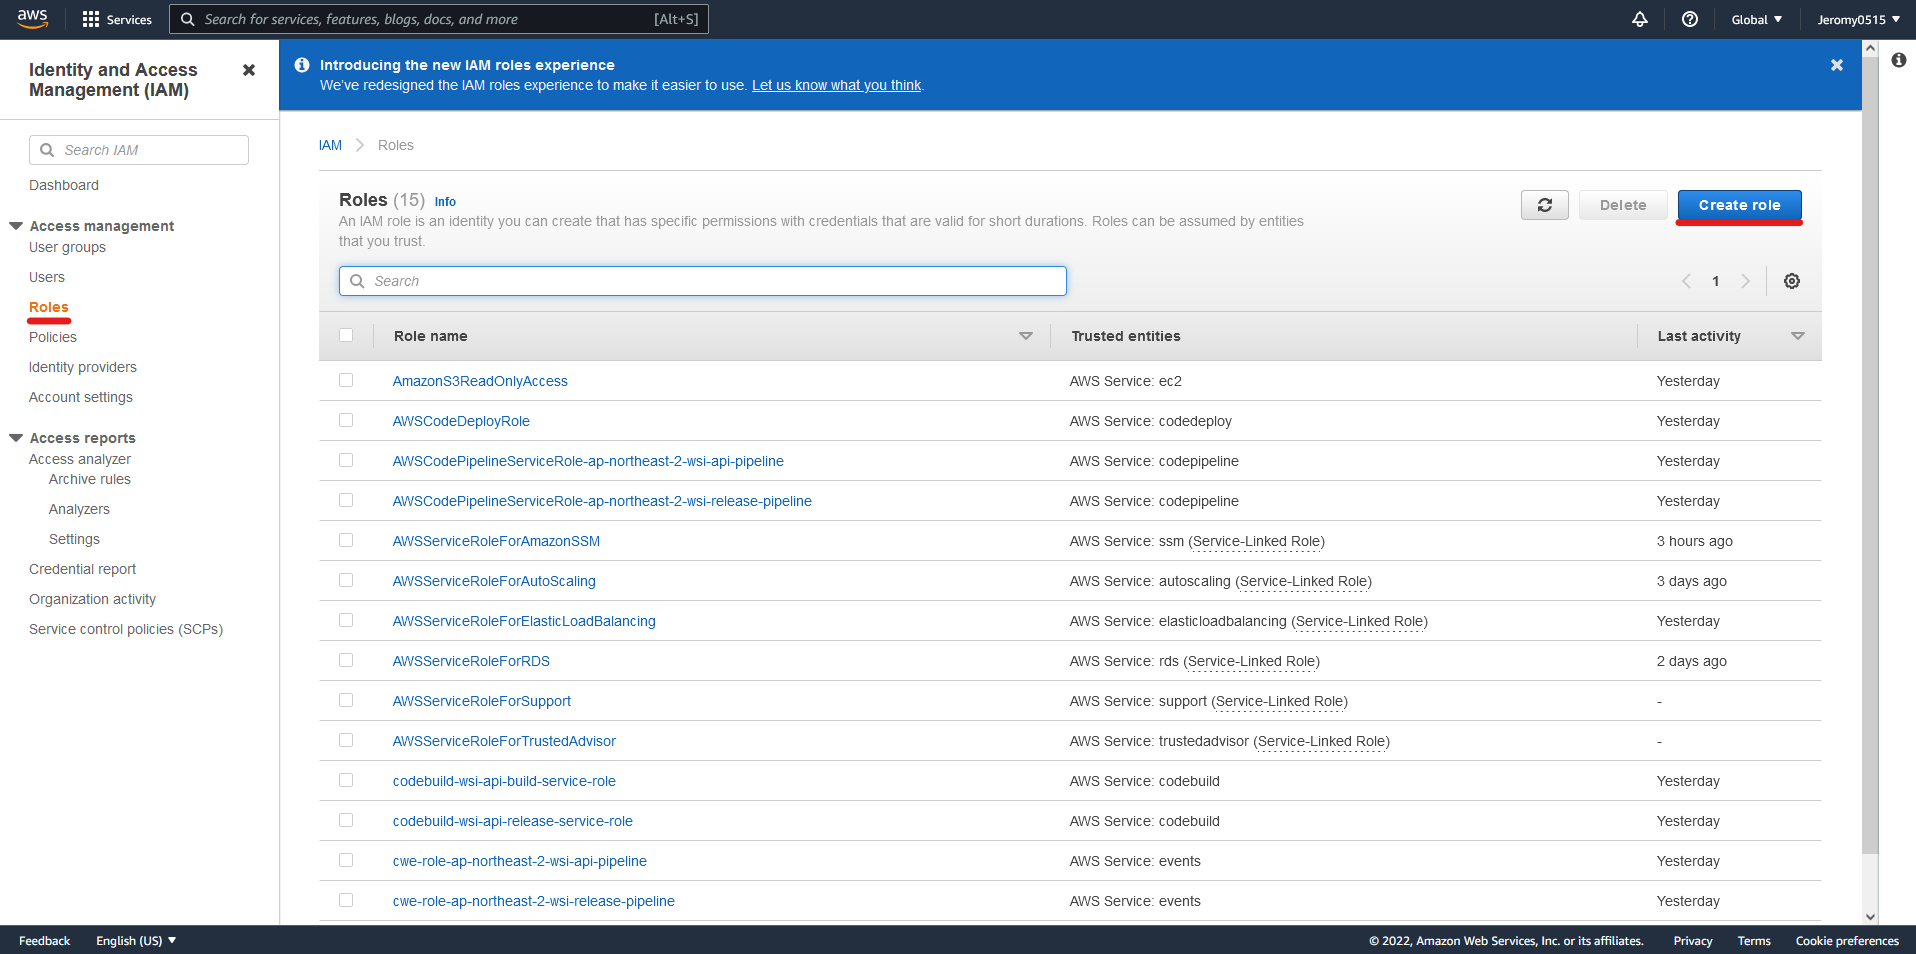1916x954 pixels.
Task: Click the magnifier in the Search IAM box
Action: coord(47,150)
